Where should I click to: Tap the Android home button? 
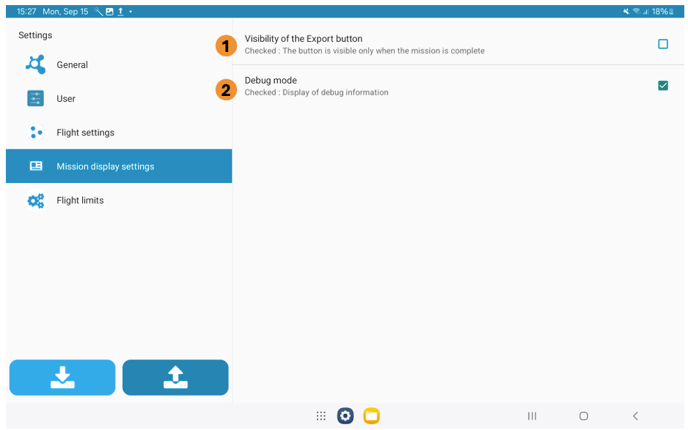click(x=583, y=416)
